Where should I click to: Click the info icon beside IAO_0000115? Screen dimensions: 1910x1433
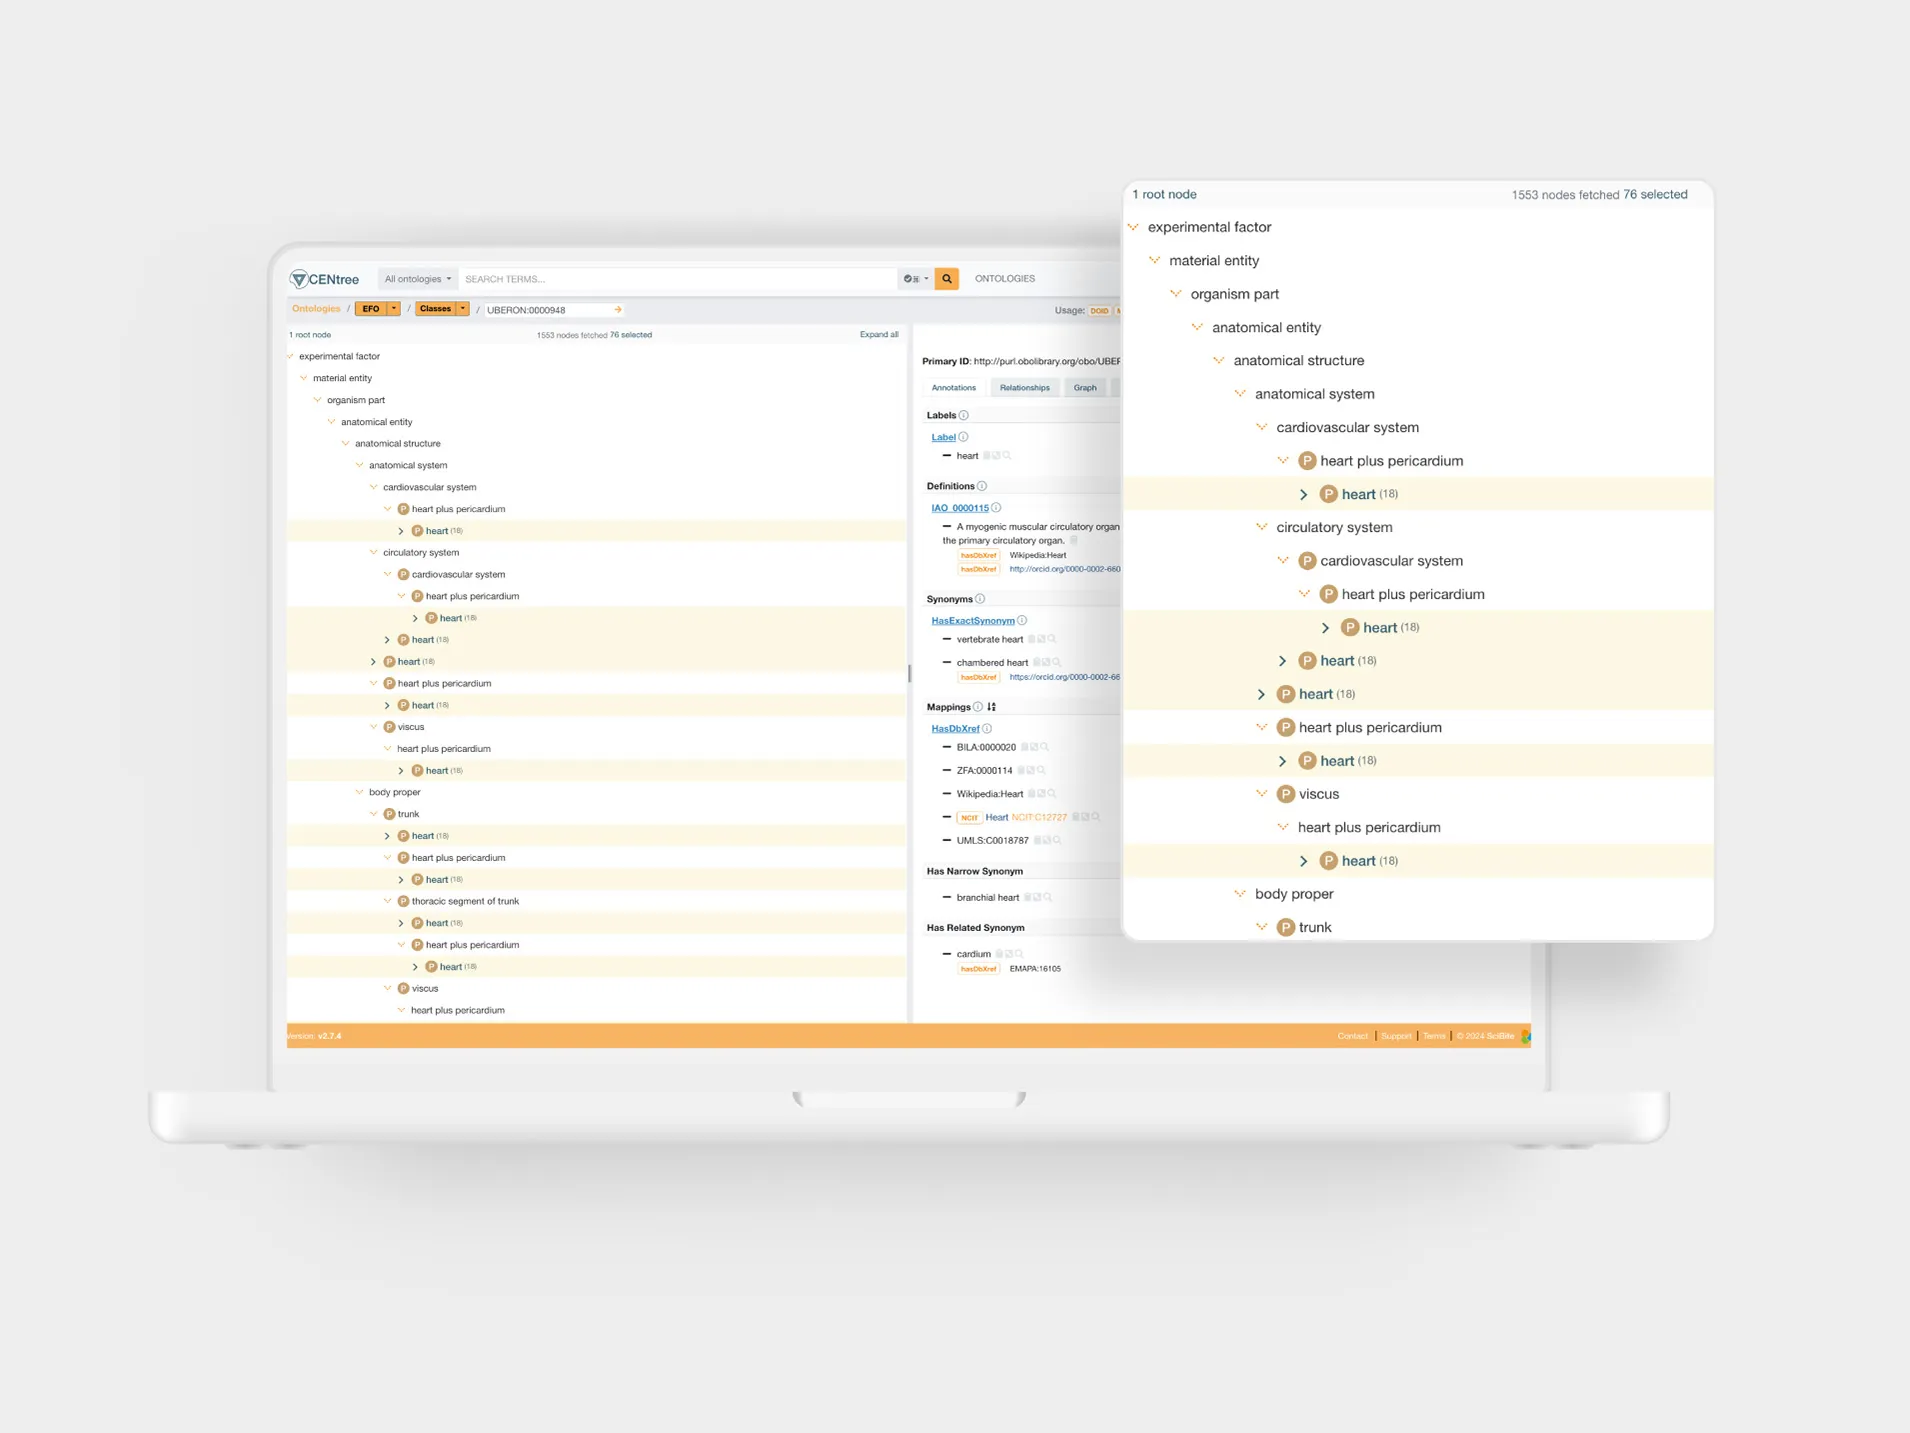click(996, 508)
